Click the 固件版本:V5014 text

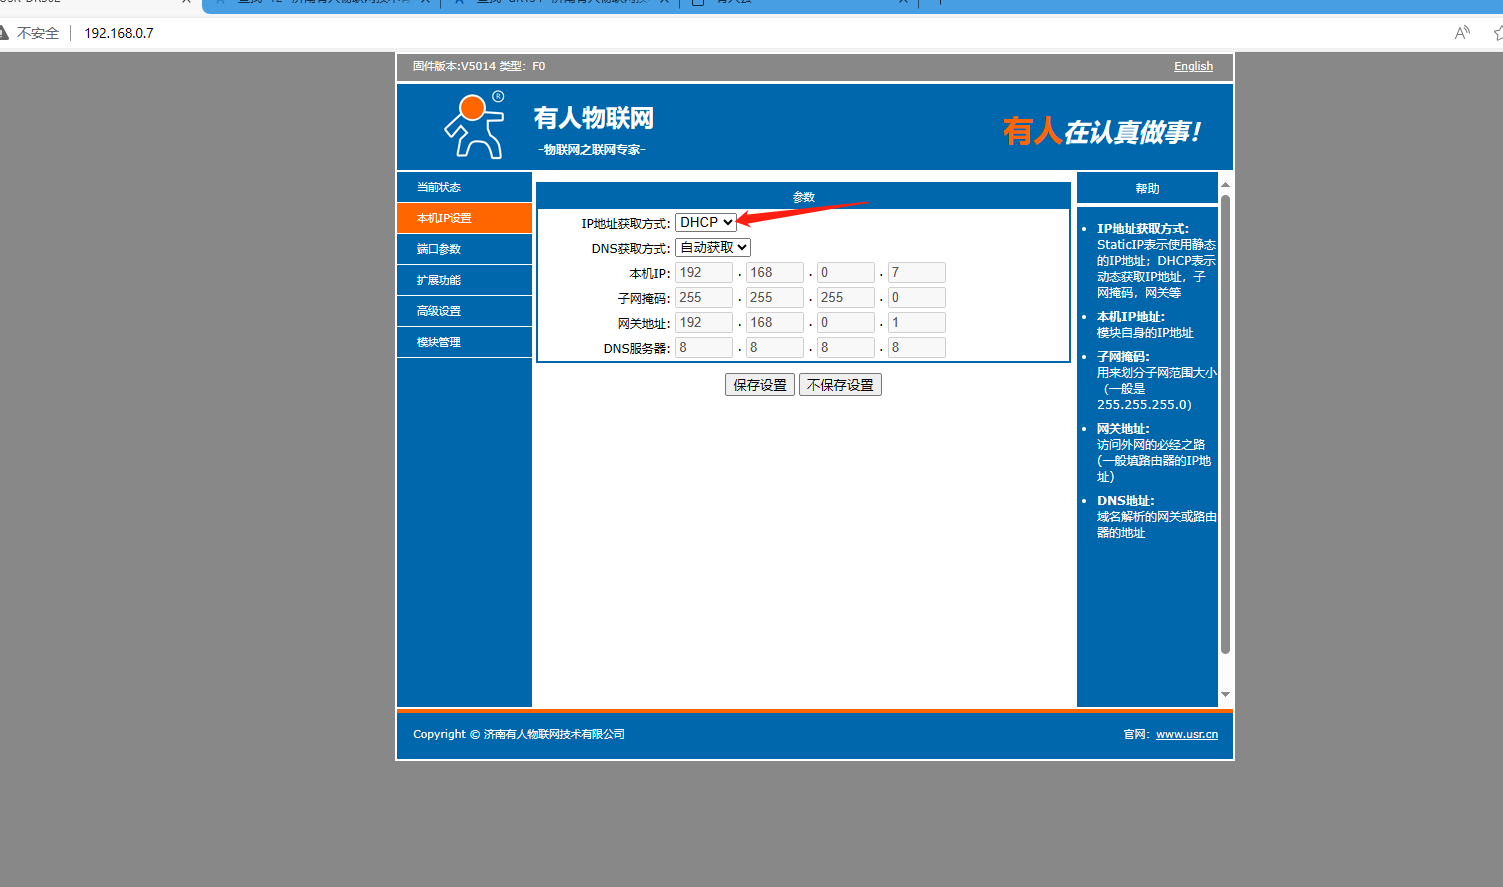(x=454, y=66)
